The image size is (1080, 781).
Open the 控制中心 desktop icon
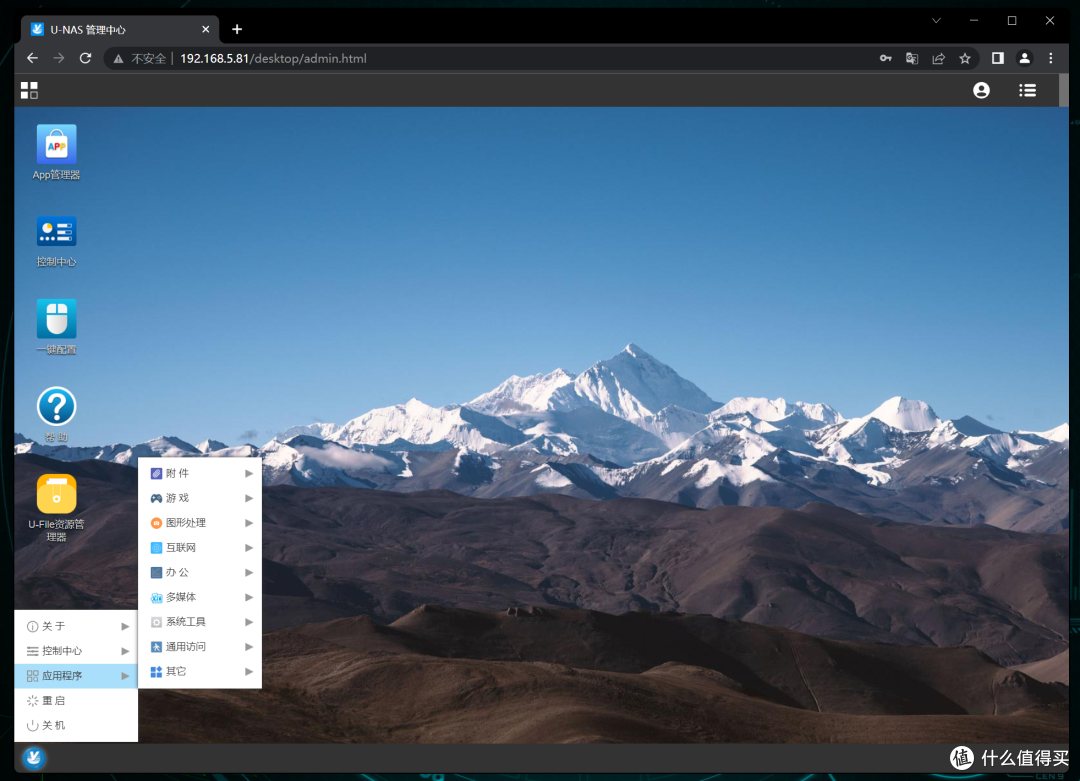(56, 232)
